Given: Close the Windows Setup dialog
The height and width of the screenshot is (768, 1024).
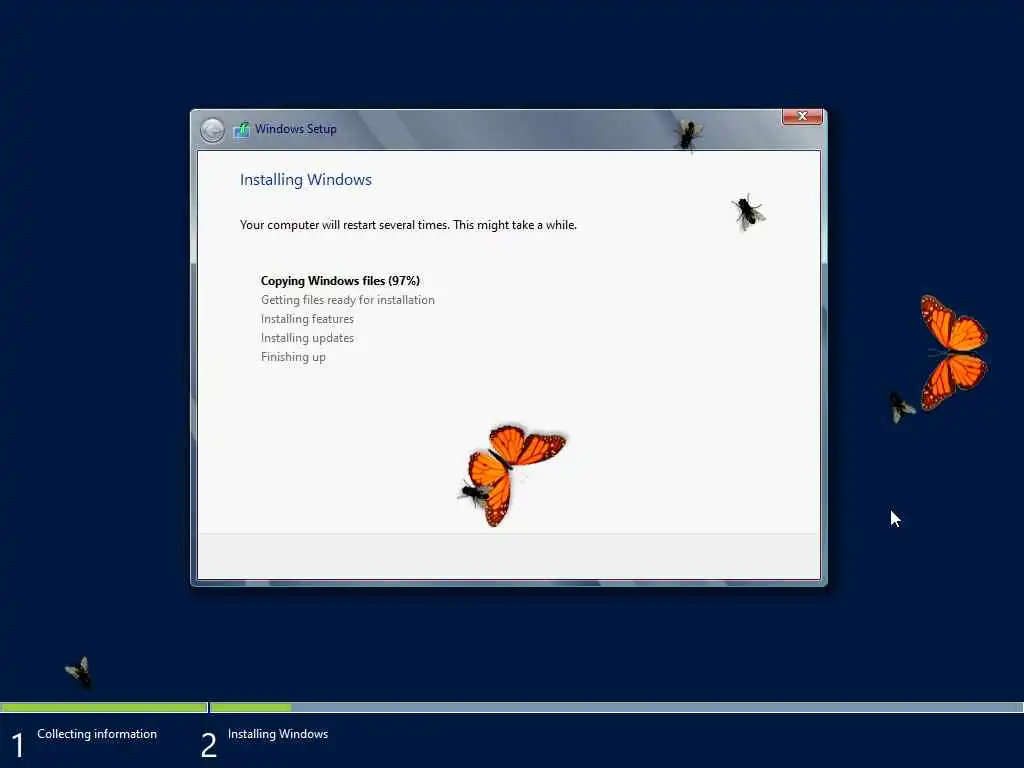Looking at the screenshot, I should pyautogui.click(x=802, y=116).
